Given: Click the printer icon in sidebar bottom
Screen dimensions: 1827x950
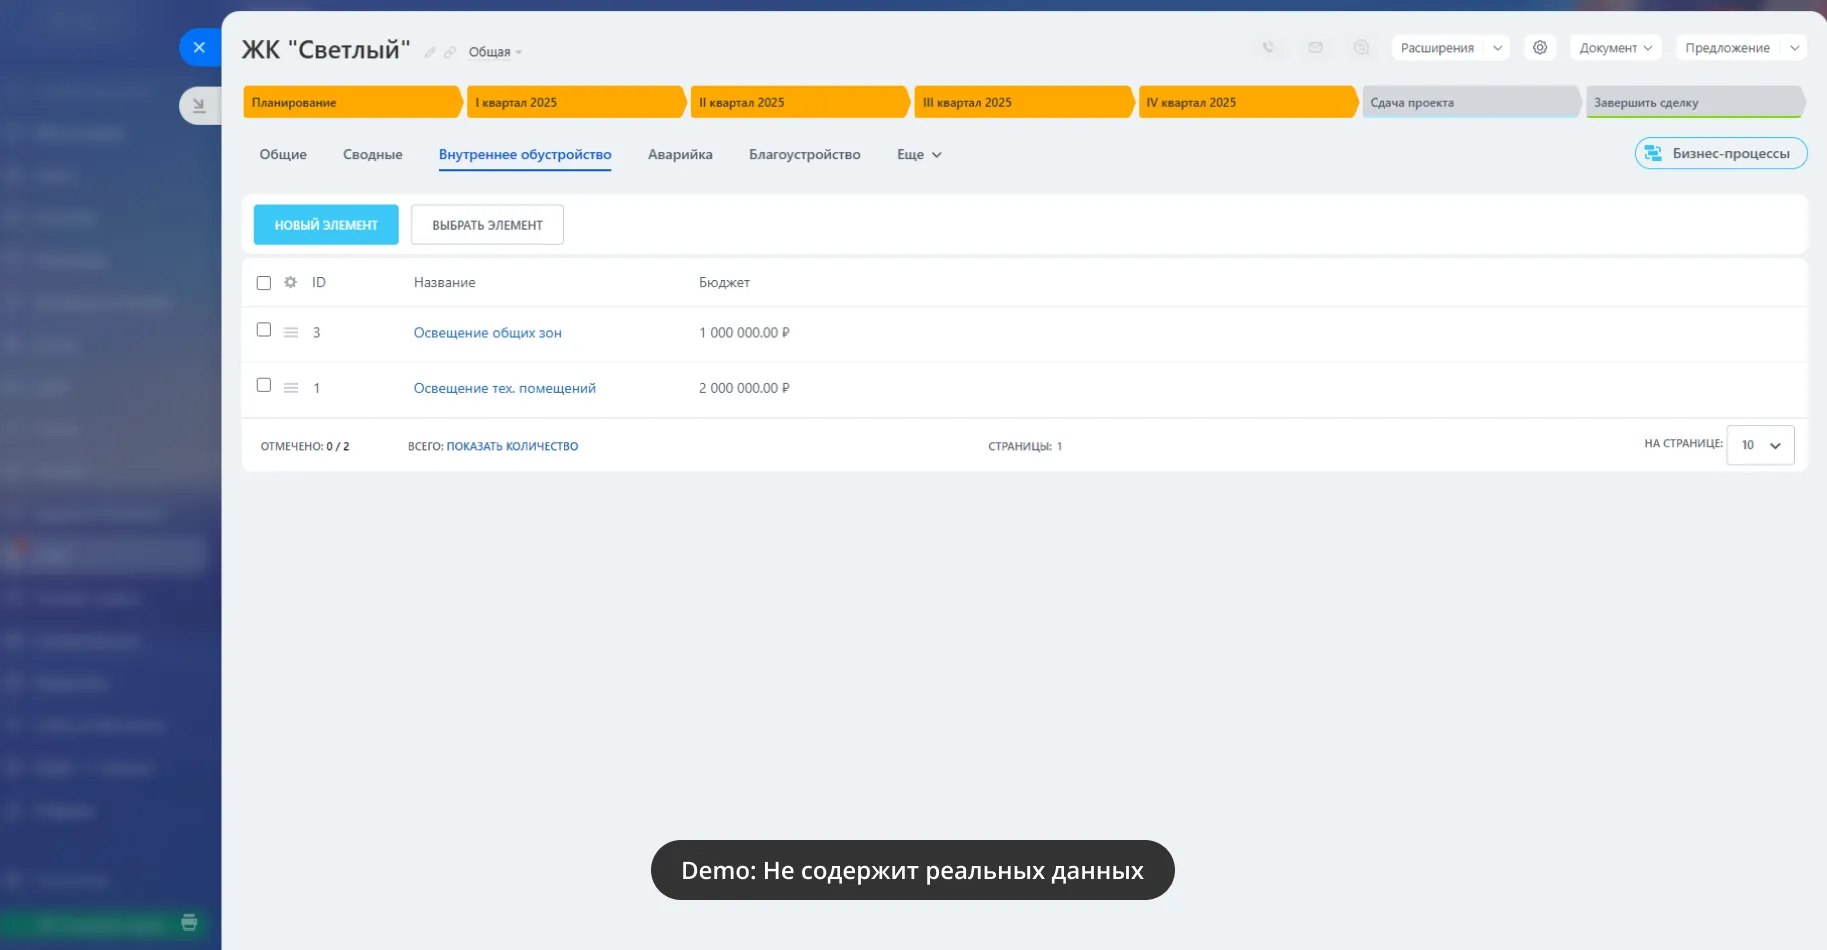Looking at the screenshot, I should 189,922.
